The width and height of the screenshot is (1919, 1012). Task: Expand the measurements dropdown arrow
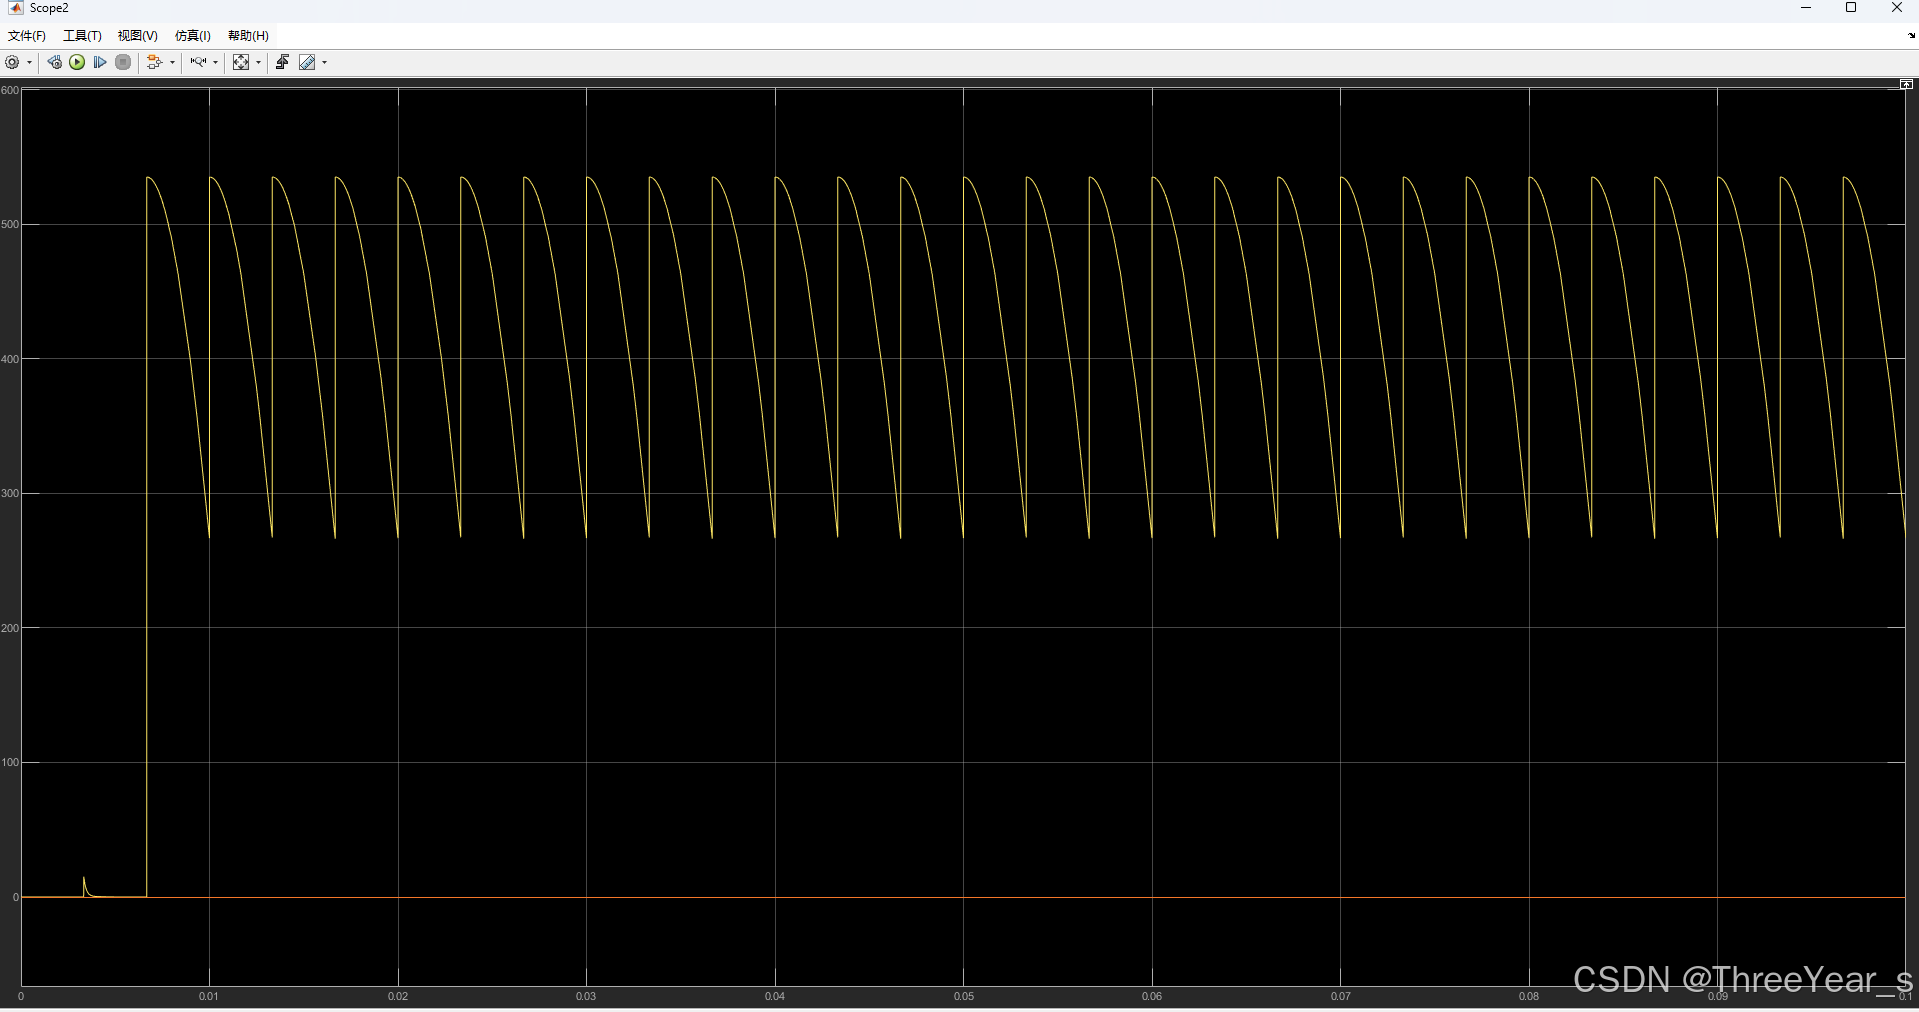click(x=325, y=62)
